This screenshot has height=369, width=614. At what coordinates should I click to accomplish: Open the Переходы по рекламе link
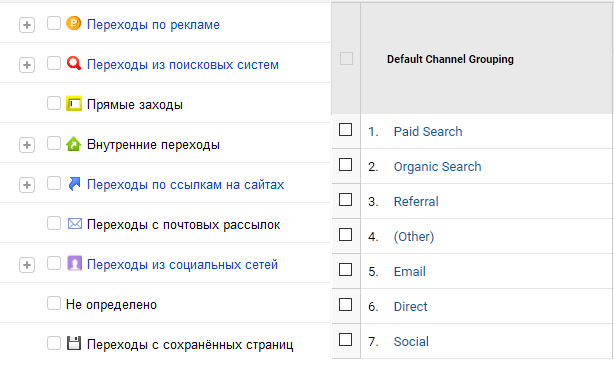click(153, 25)
